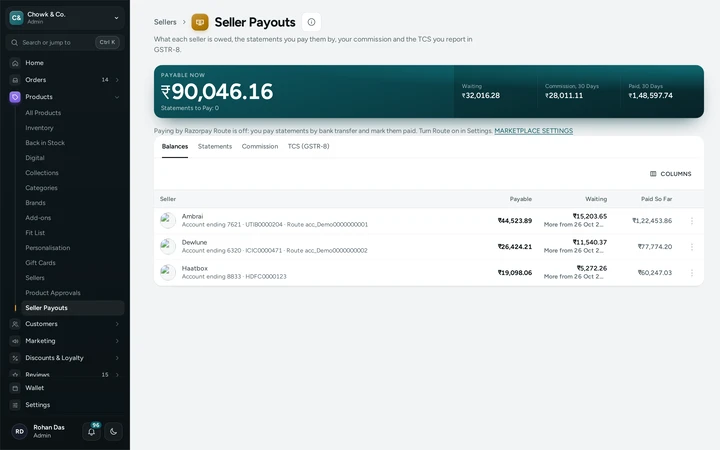Open row options menu for Dewlune

[x=692, y=247]
